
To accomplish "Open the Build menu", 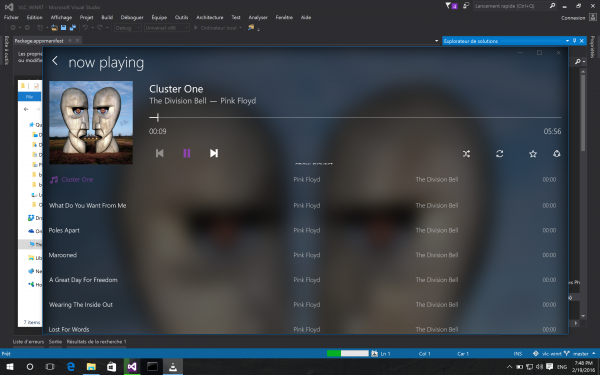I will coord(107,17).
